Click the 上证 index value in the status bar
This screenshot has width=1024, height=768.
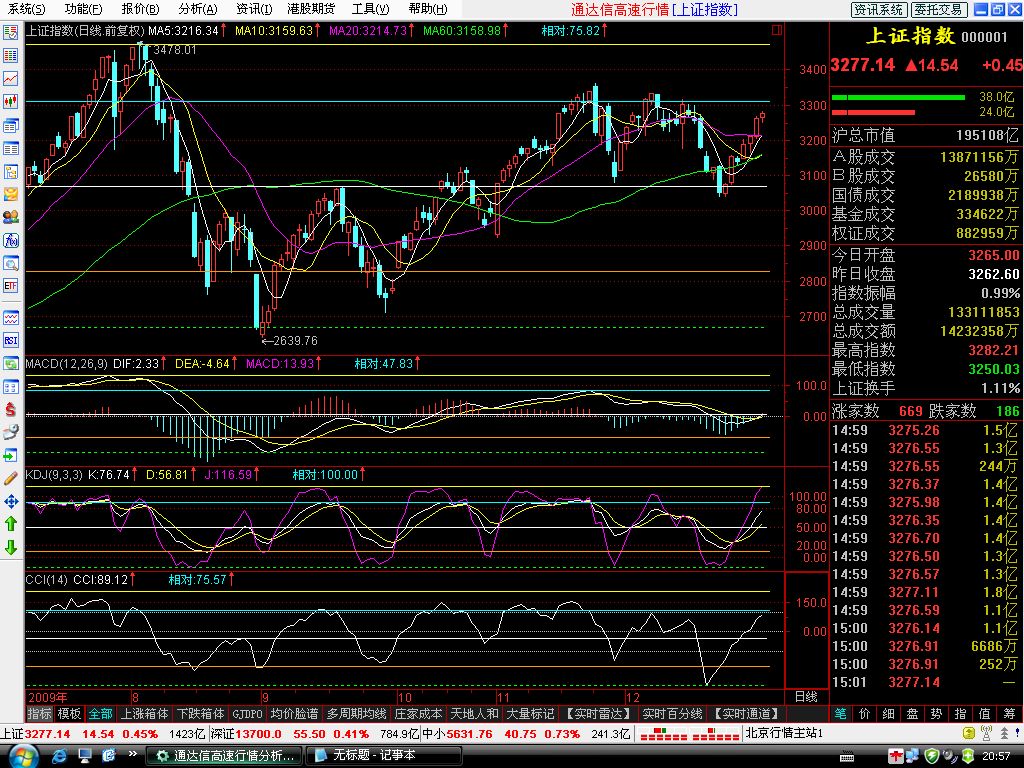click(47, 733)
